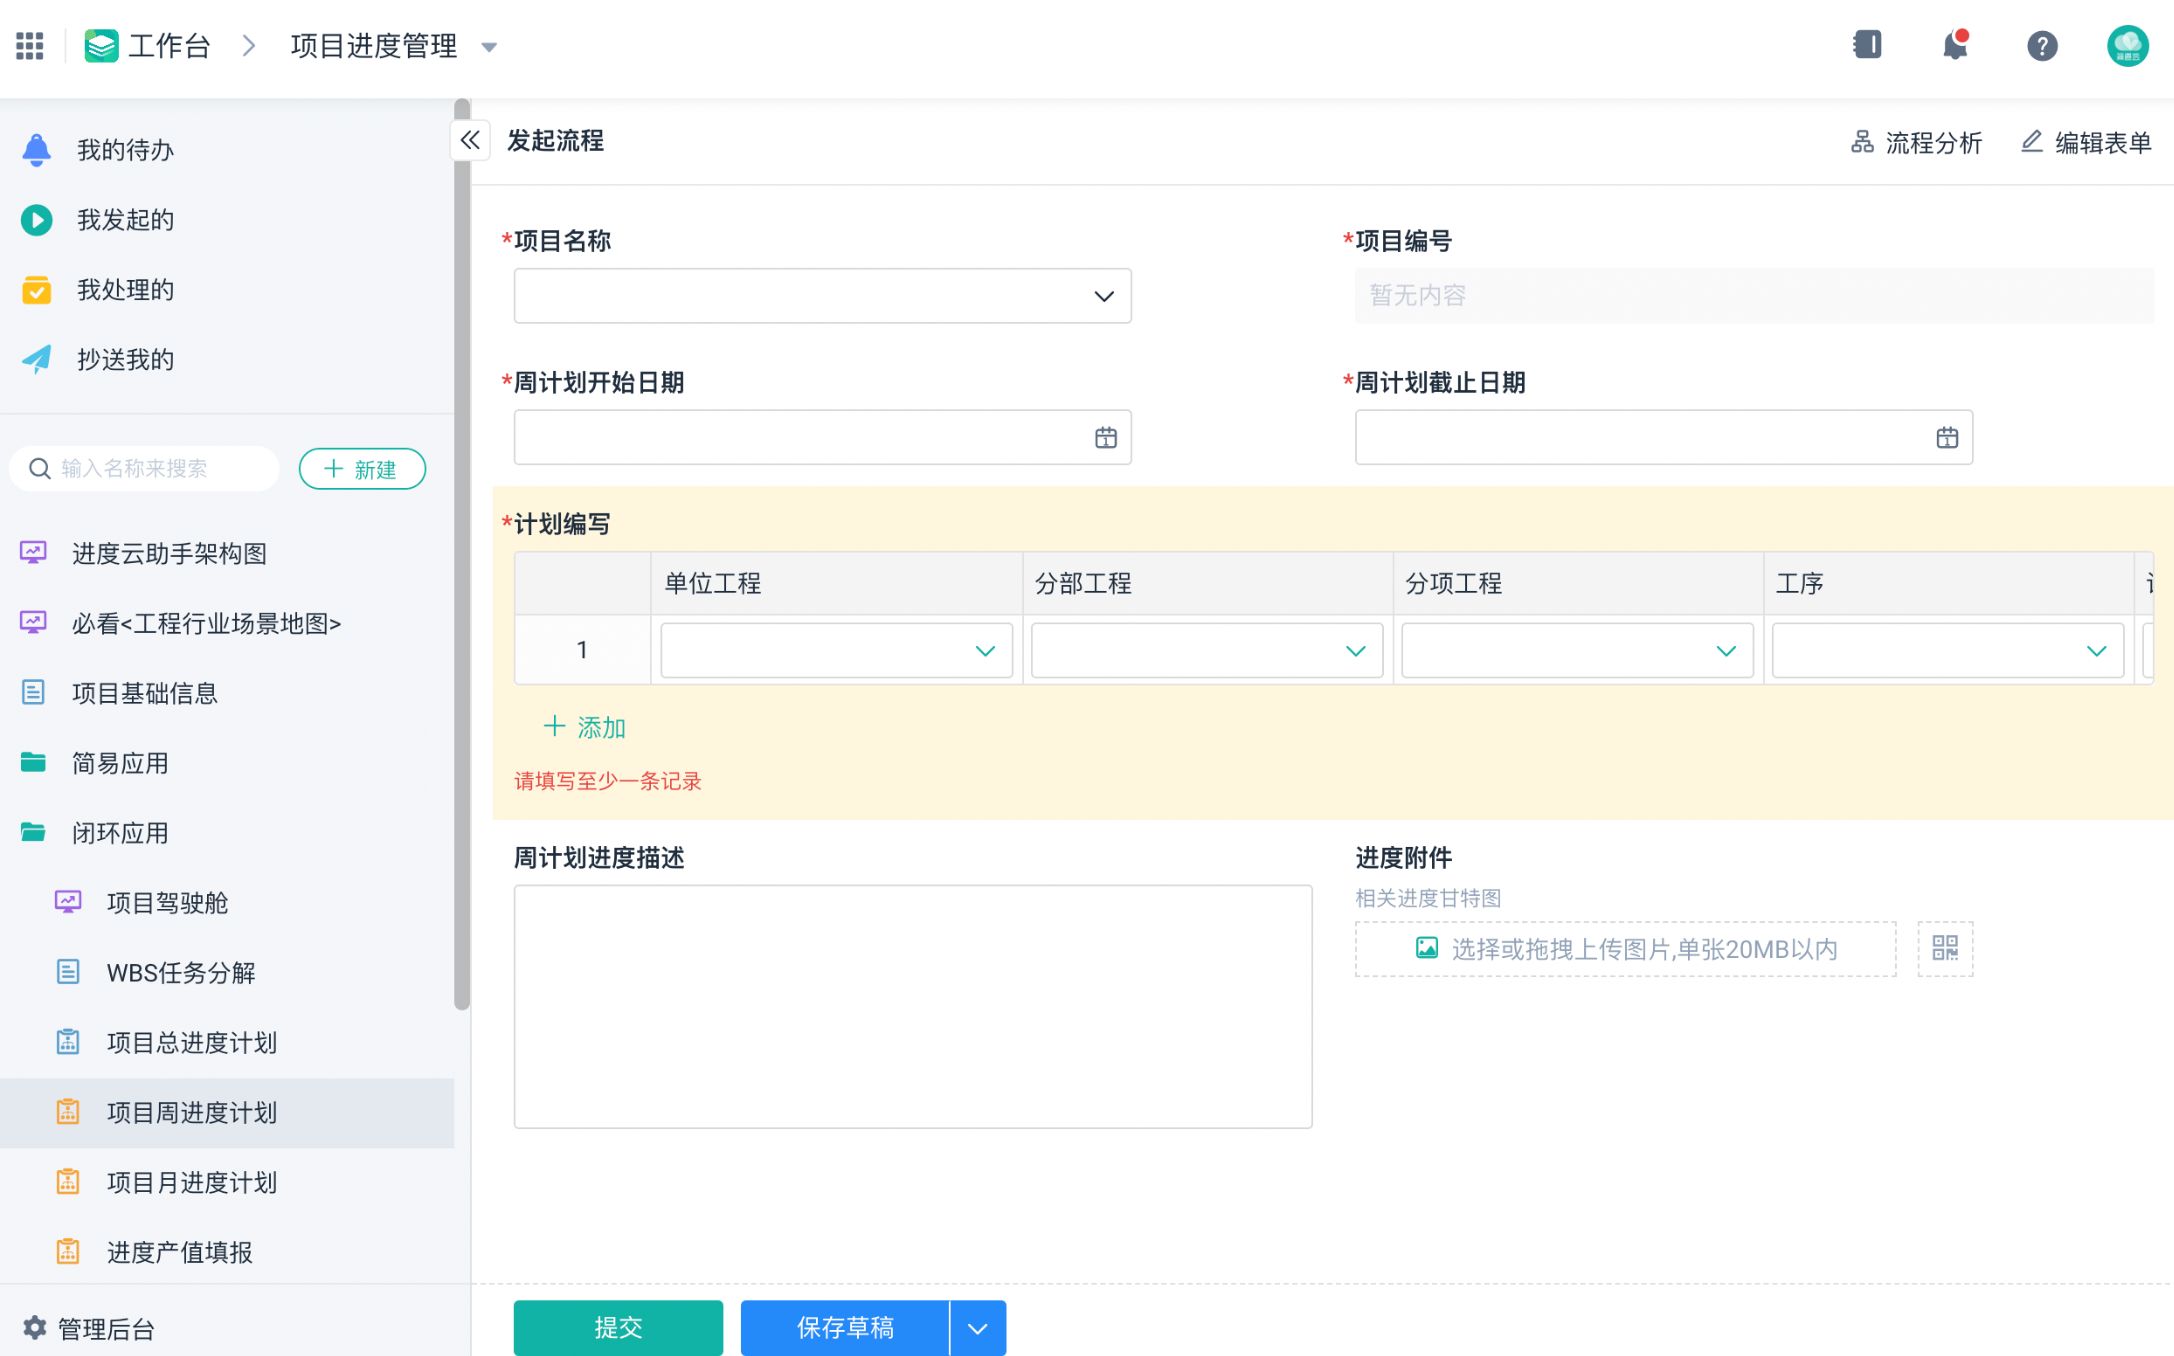Click the 新建 button
This screenshot has height=1356, width=2174.
[362, 469]
